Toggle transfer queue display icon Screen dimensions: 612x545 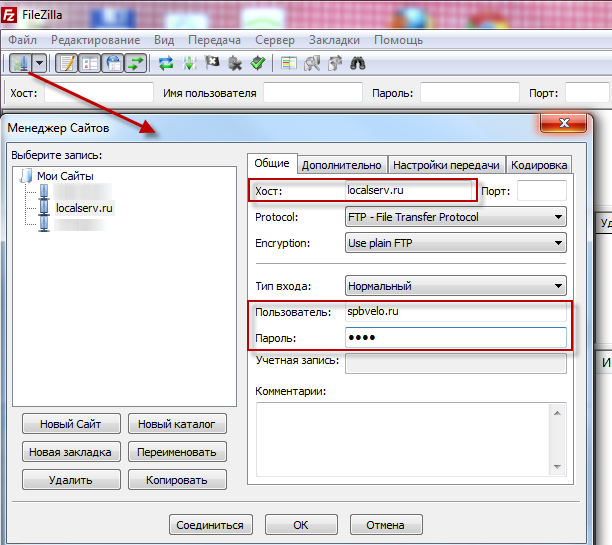(136, 63)
